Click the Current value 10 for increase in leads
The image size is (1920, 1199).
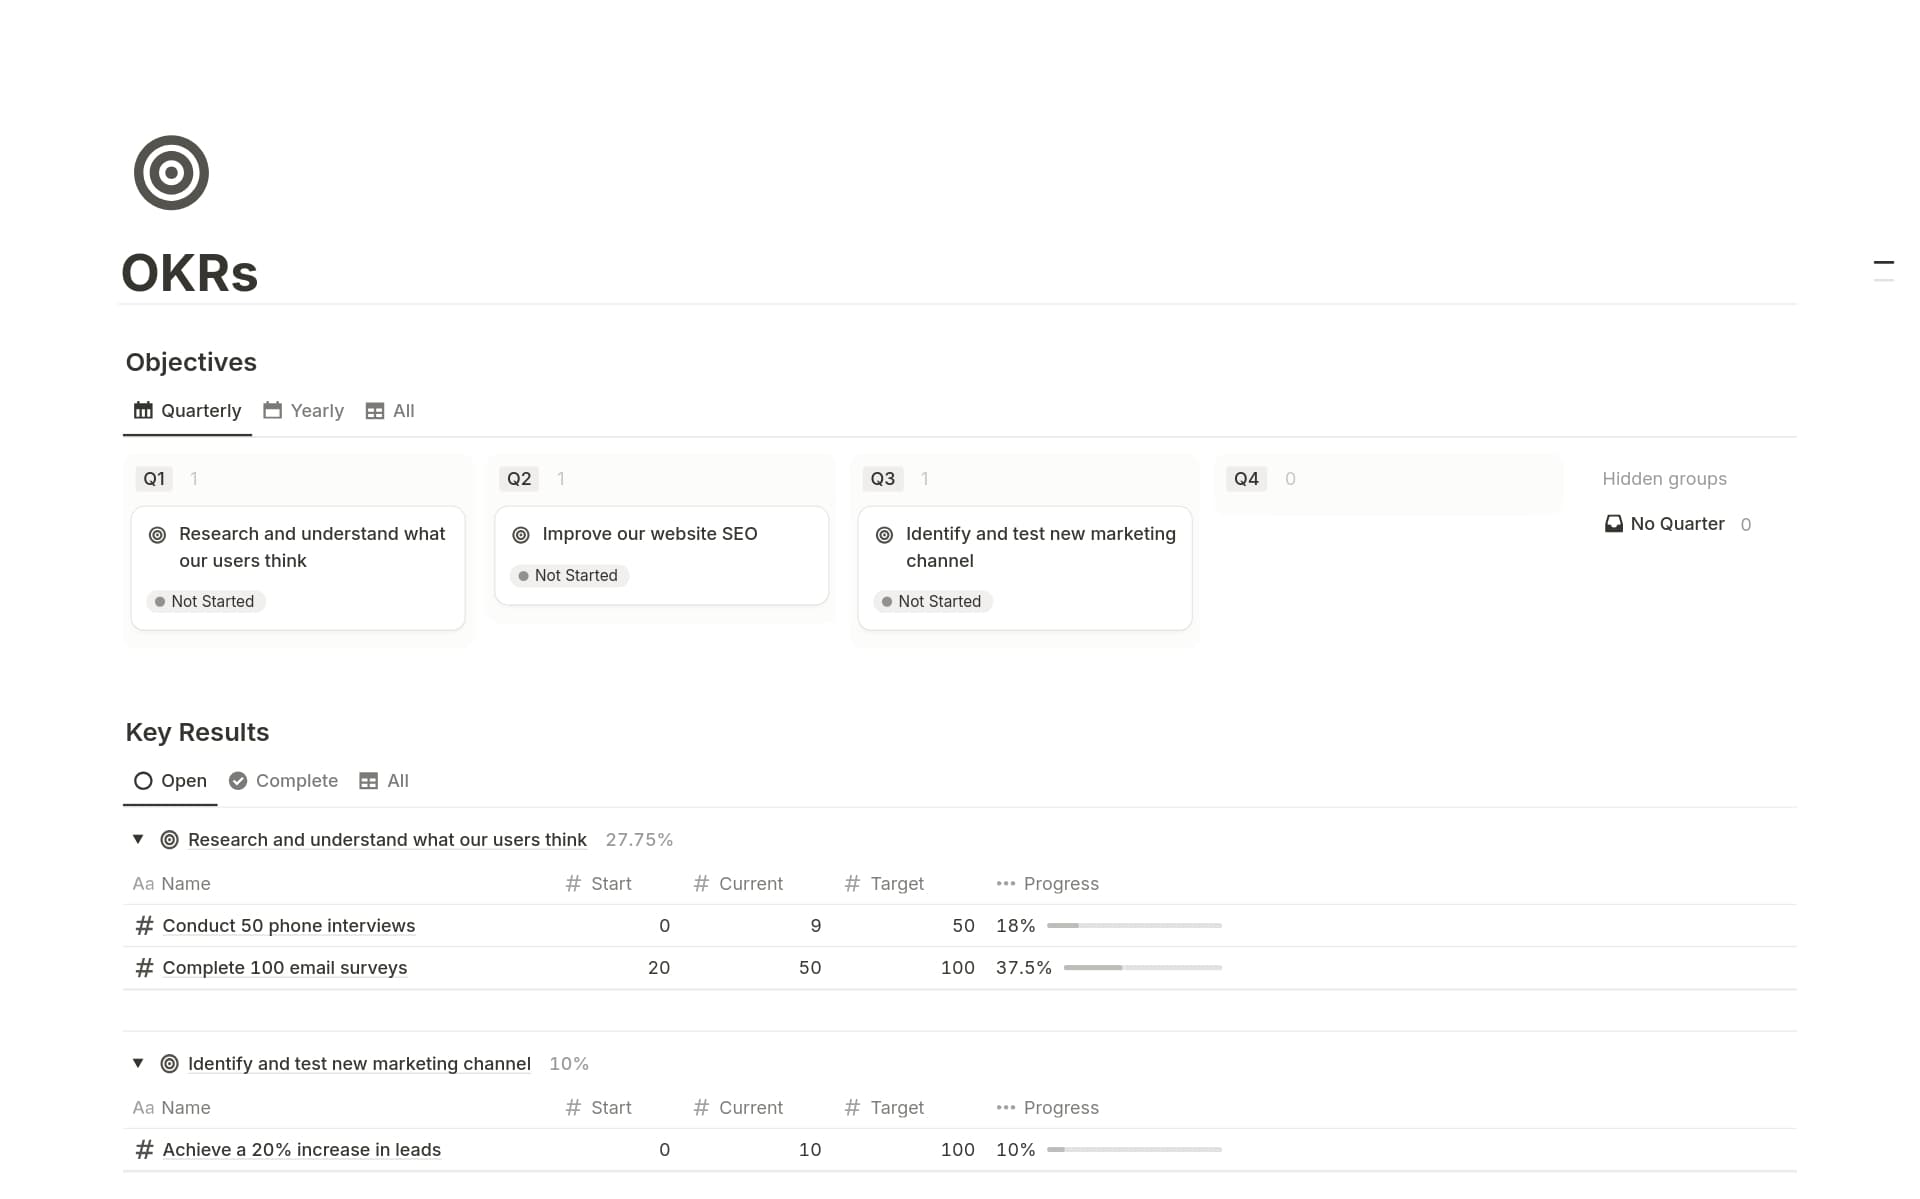[810, 1150]
